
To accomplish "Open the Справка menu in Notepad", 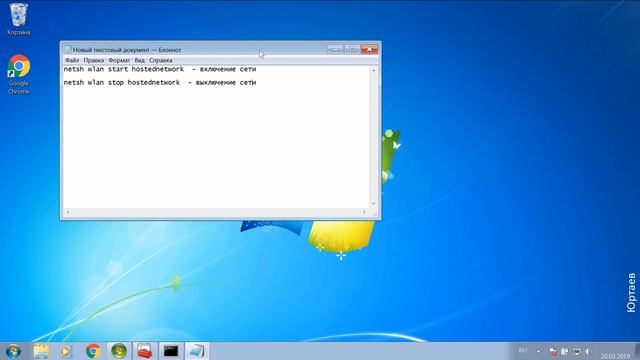I will pos(160,60).
